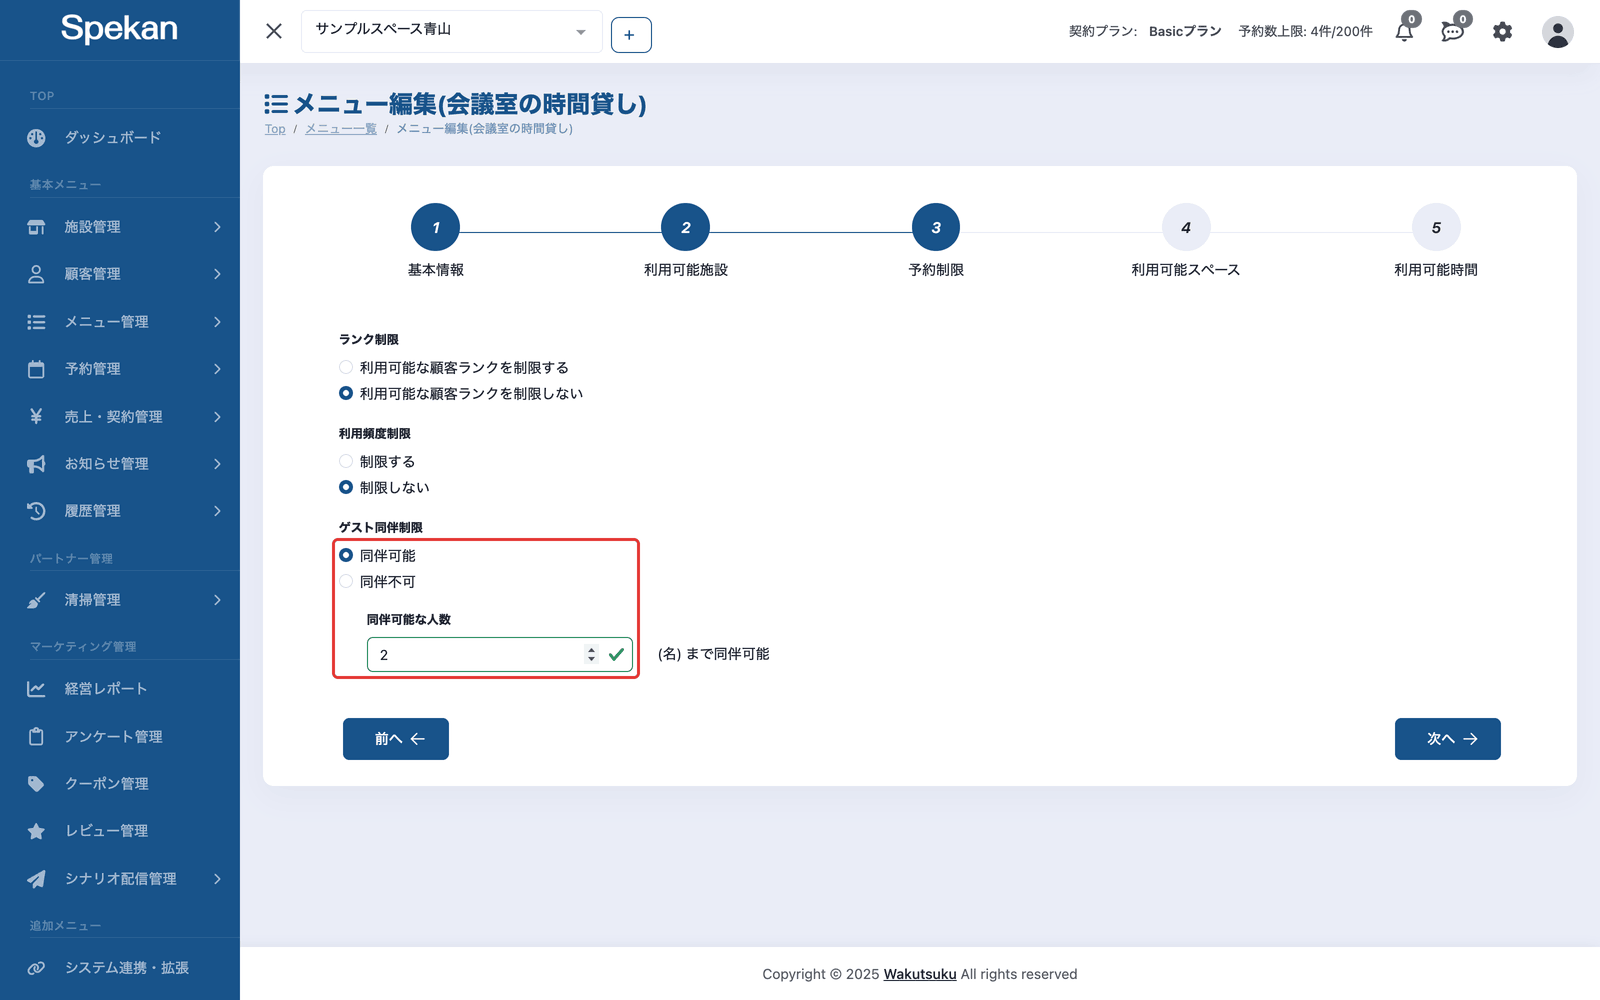Open the user profile avatar

pyautogui.click(x=1557, y=32)
